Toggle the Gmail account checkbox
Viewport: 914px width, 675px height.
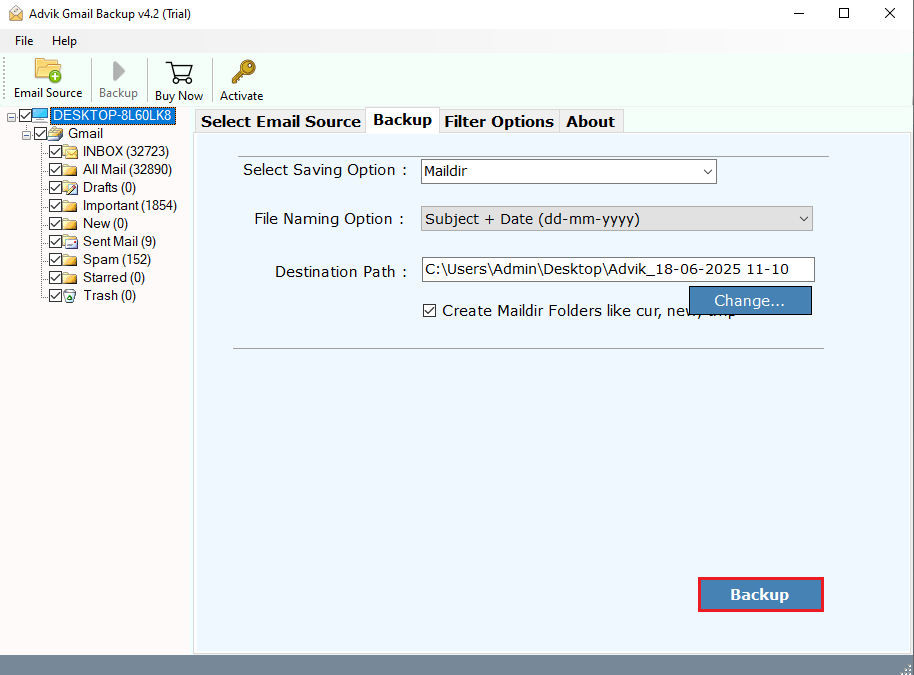click(40, 133)
